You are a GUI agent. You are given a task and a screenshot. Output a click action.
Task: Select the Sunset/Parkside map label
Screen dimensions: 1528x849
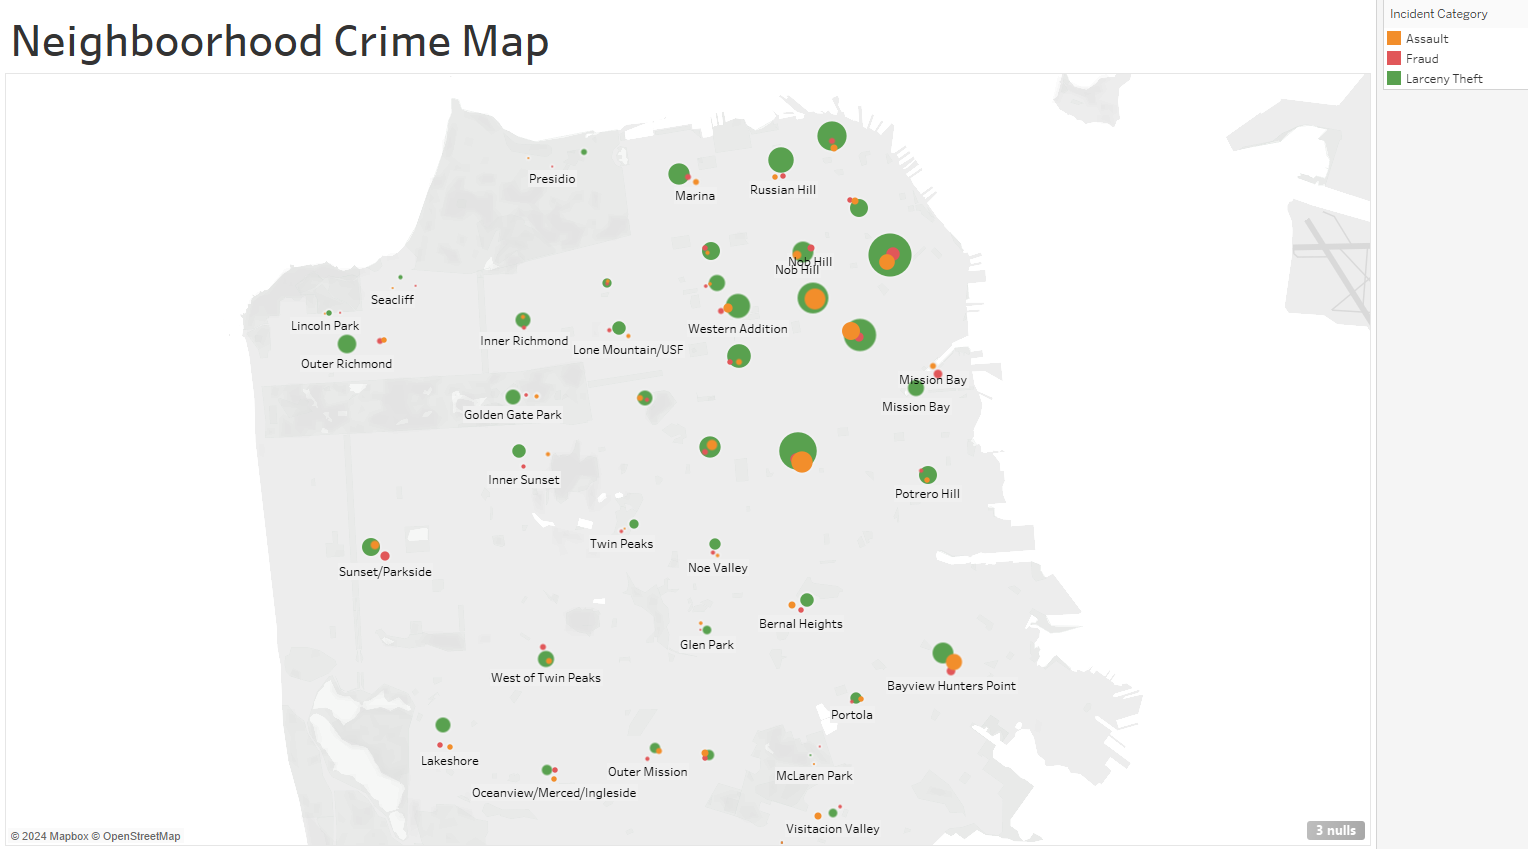[x=385, y=572]
